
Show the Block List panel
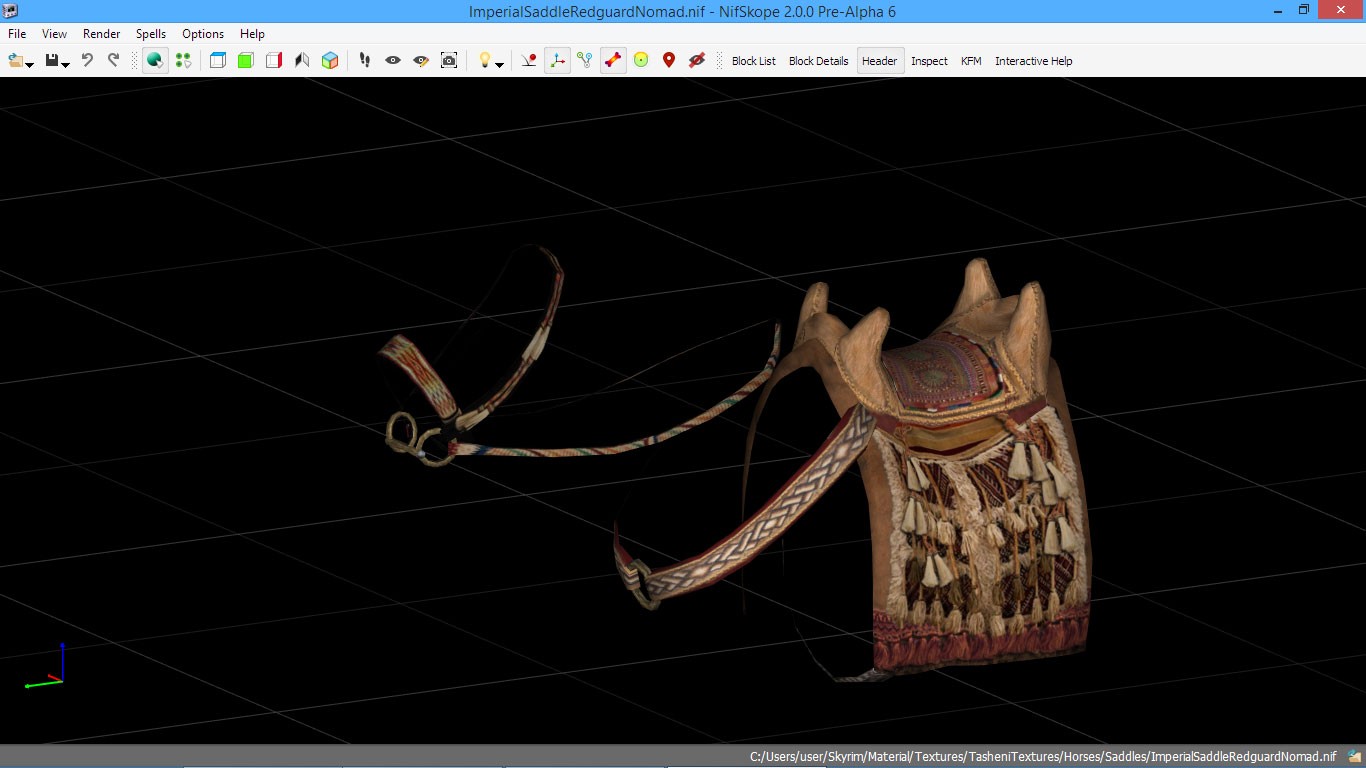click(x=753, y=61)
